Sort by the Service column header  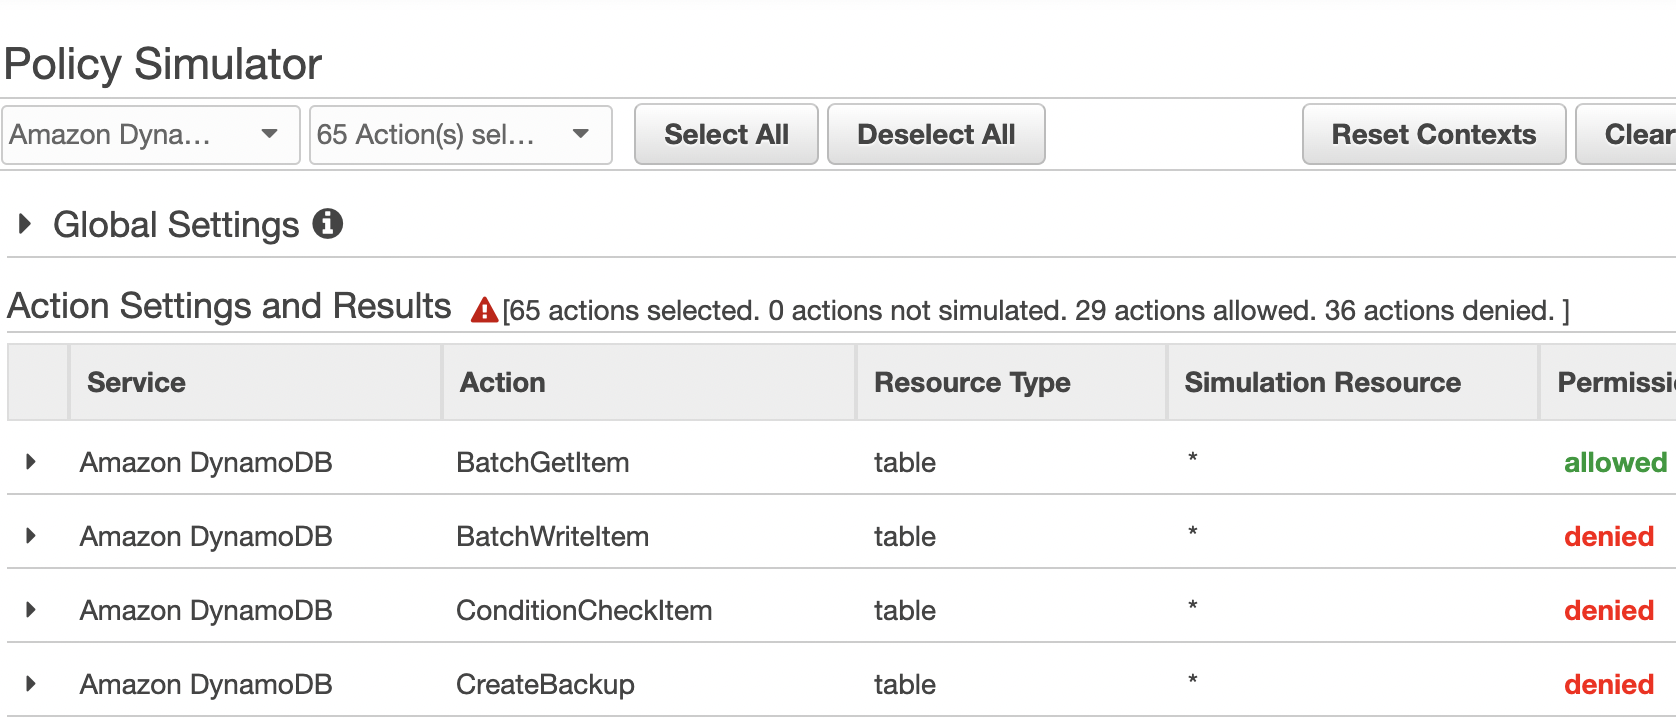[136, 383]
